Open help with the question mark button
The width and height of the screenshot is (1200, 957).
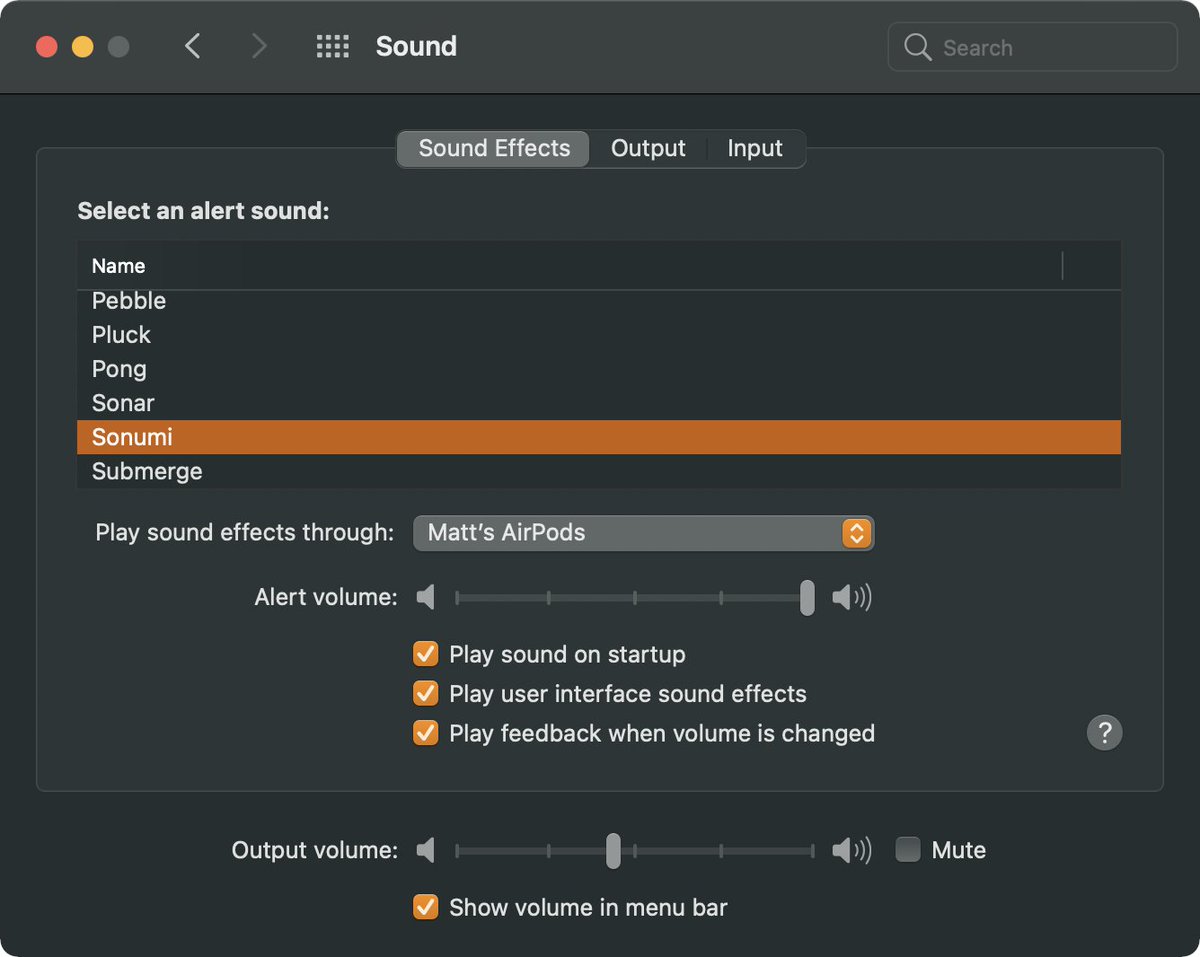pyautogui.click(x=1104, y=733)
